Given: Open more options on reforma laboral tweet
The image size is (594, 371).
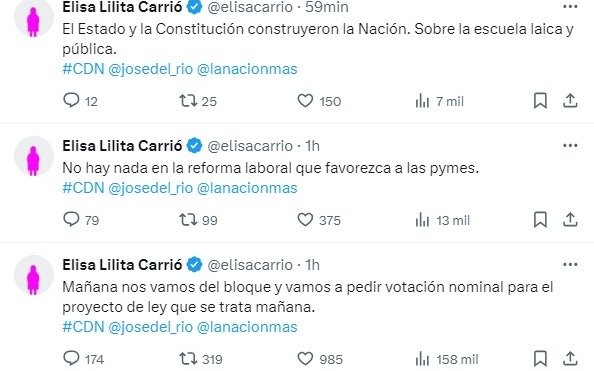Looking at the screenshot, I should [x=570, y=146].
